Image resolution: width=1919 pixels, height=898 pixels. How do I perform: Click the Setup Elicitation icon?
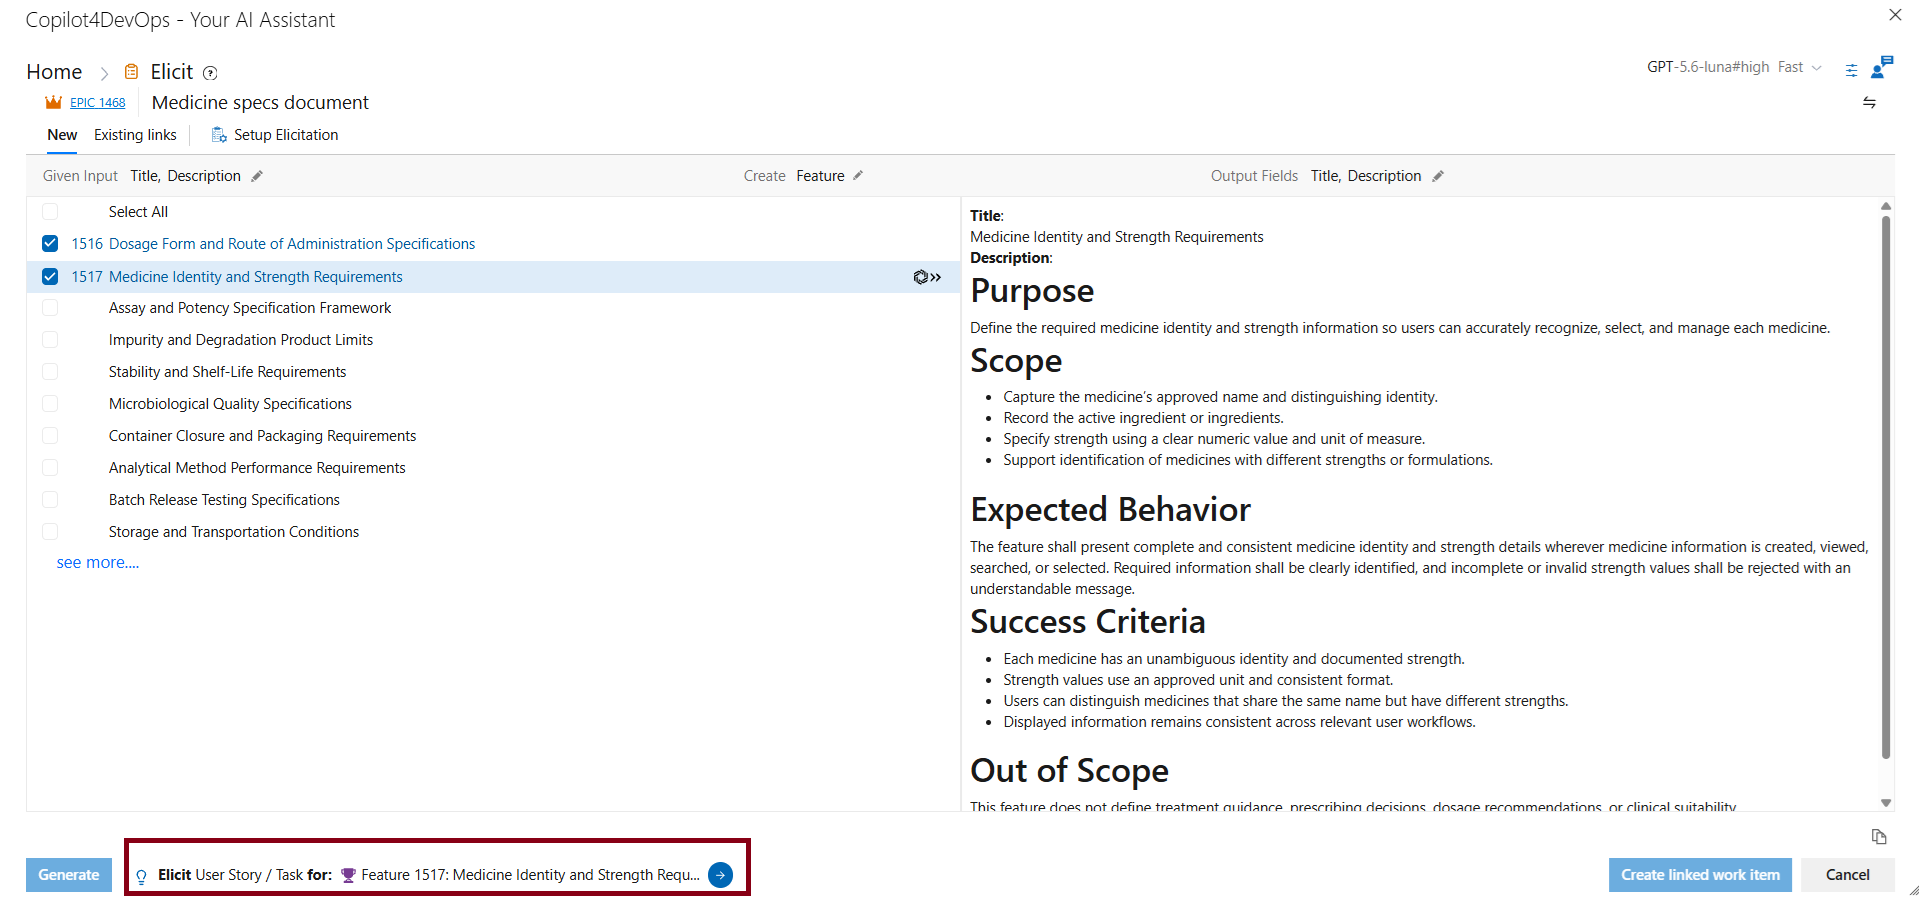(219, 135)
